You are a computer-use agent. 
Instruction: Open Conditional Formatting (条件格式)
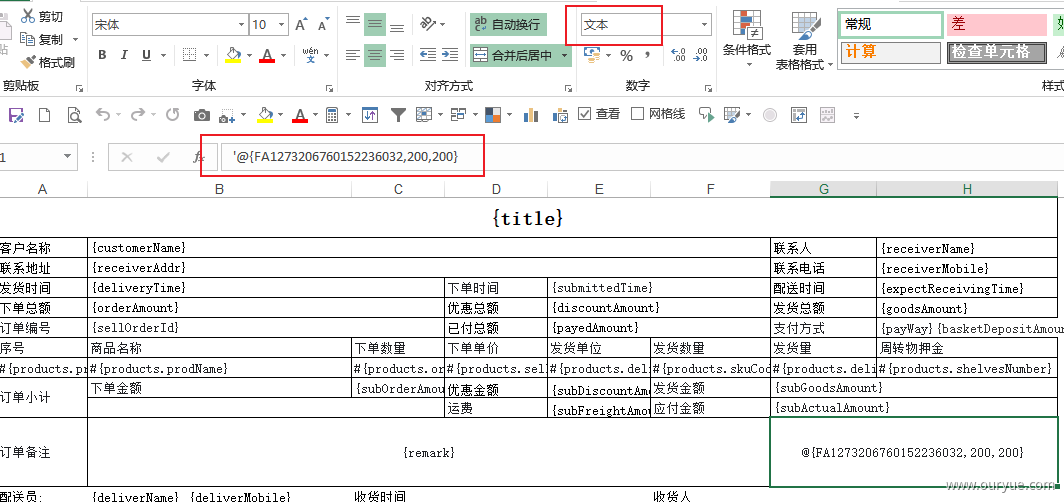pyautogui.click(x=747, y=39)
